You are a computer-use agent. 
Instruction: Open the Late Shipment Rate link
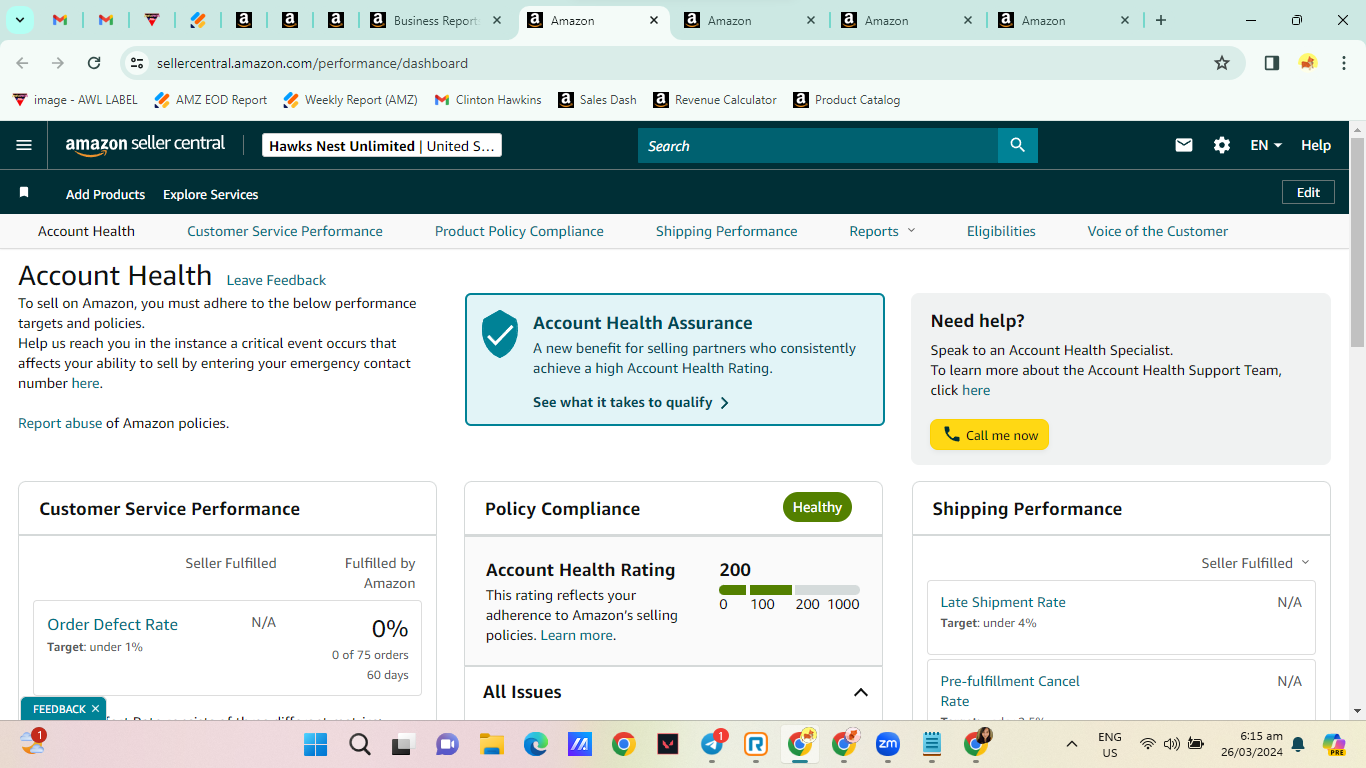1003,602
